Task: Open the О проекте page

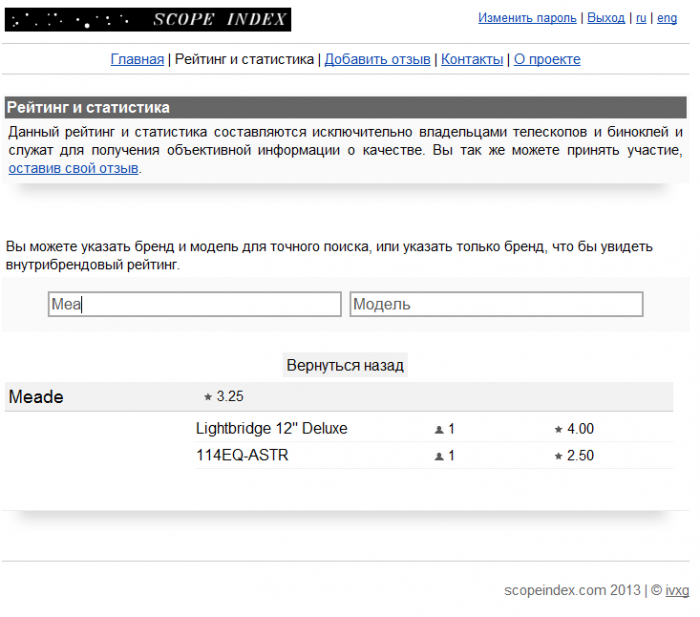Action: (547, 59)
